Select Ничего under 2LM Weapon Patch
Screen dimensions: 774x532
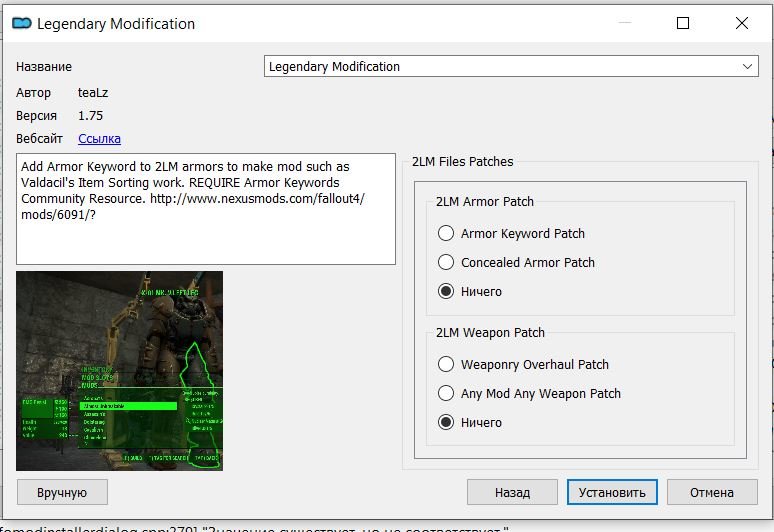[446, 422]
